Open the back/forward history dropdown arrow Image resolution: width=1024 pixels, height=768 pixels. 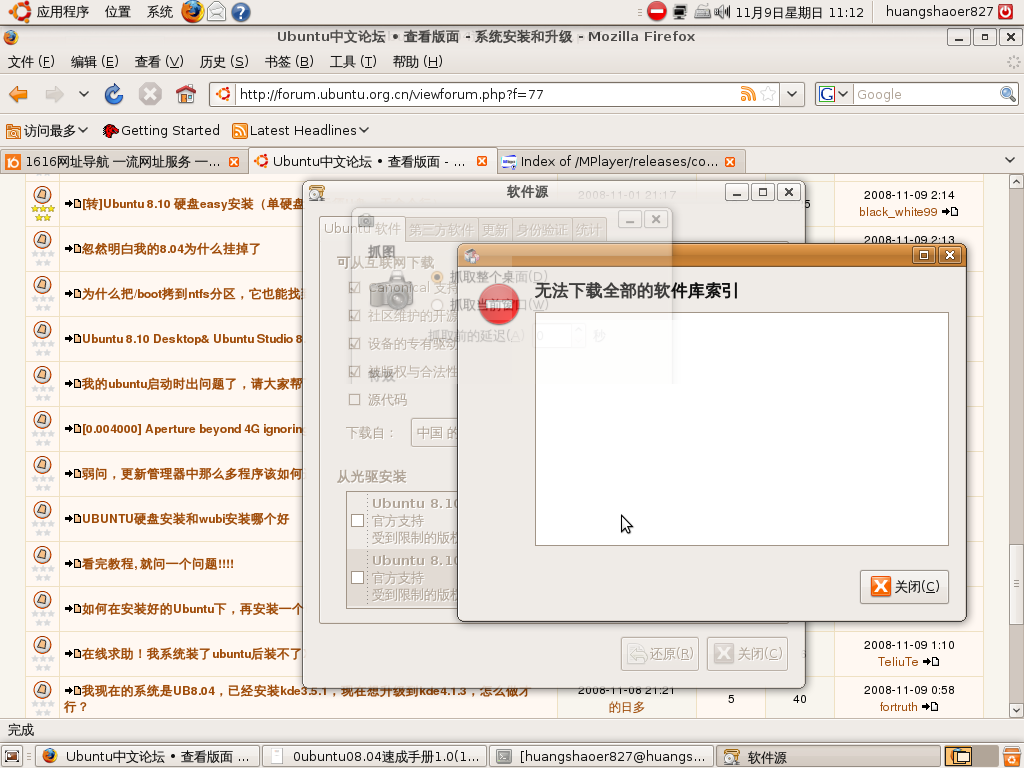point(84,94)
